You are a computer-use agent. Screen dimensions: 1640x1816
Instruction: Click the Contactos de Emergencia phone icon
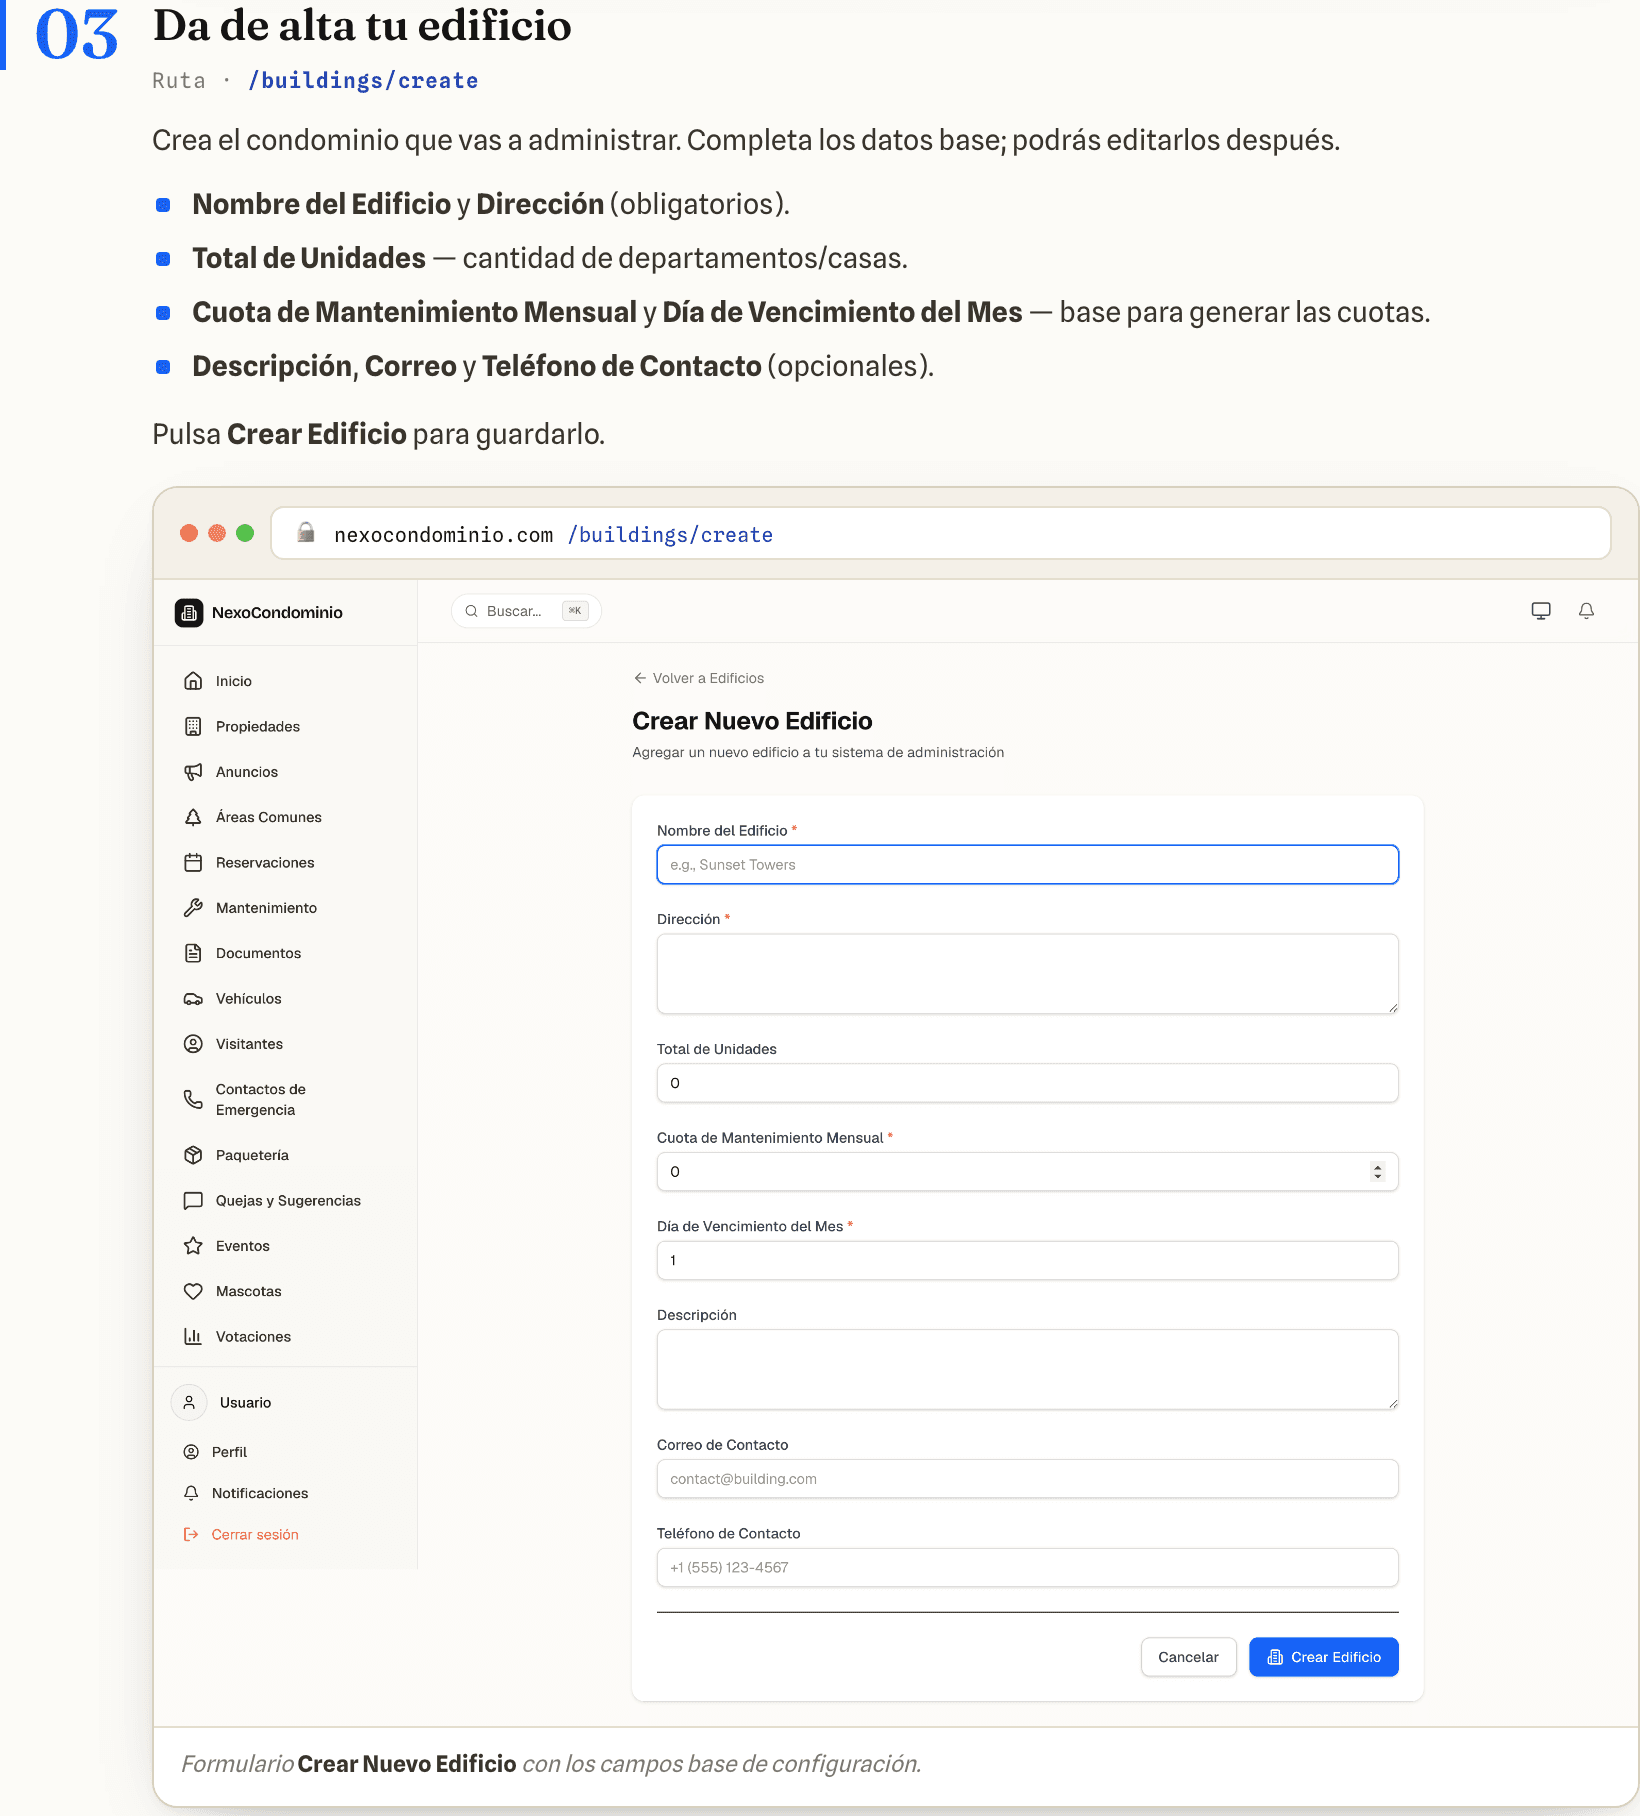(x=193, y=1099)
